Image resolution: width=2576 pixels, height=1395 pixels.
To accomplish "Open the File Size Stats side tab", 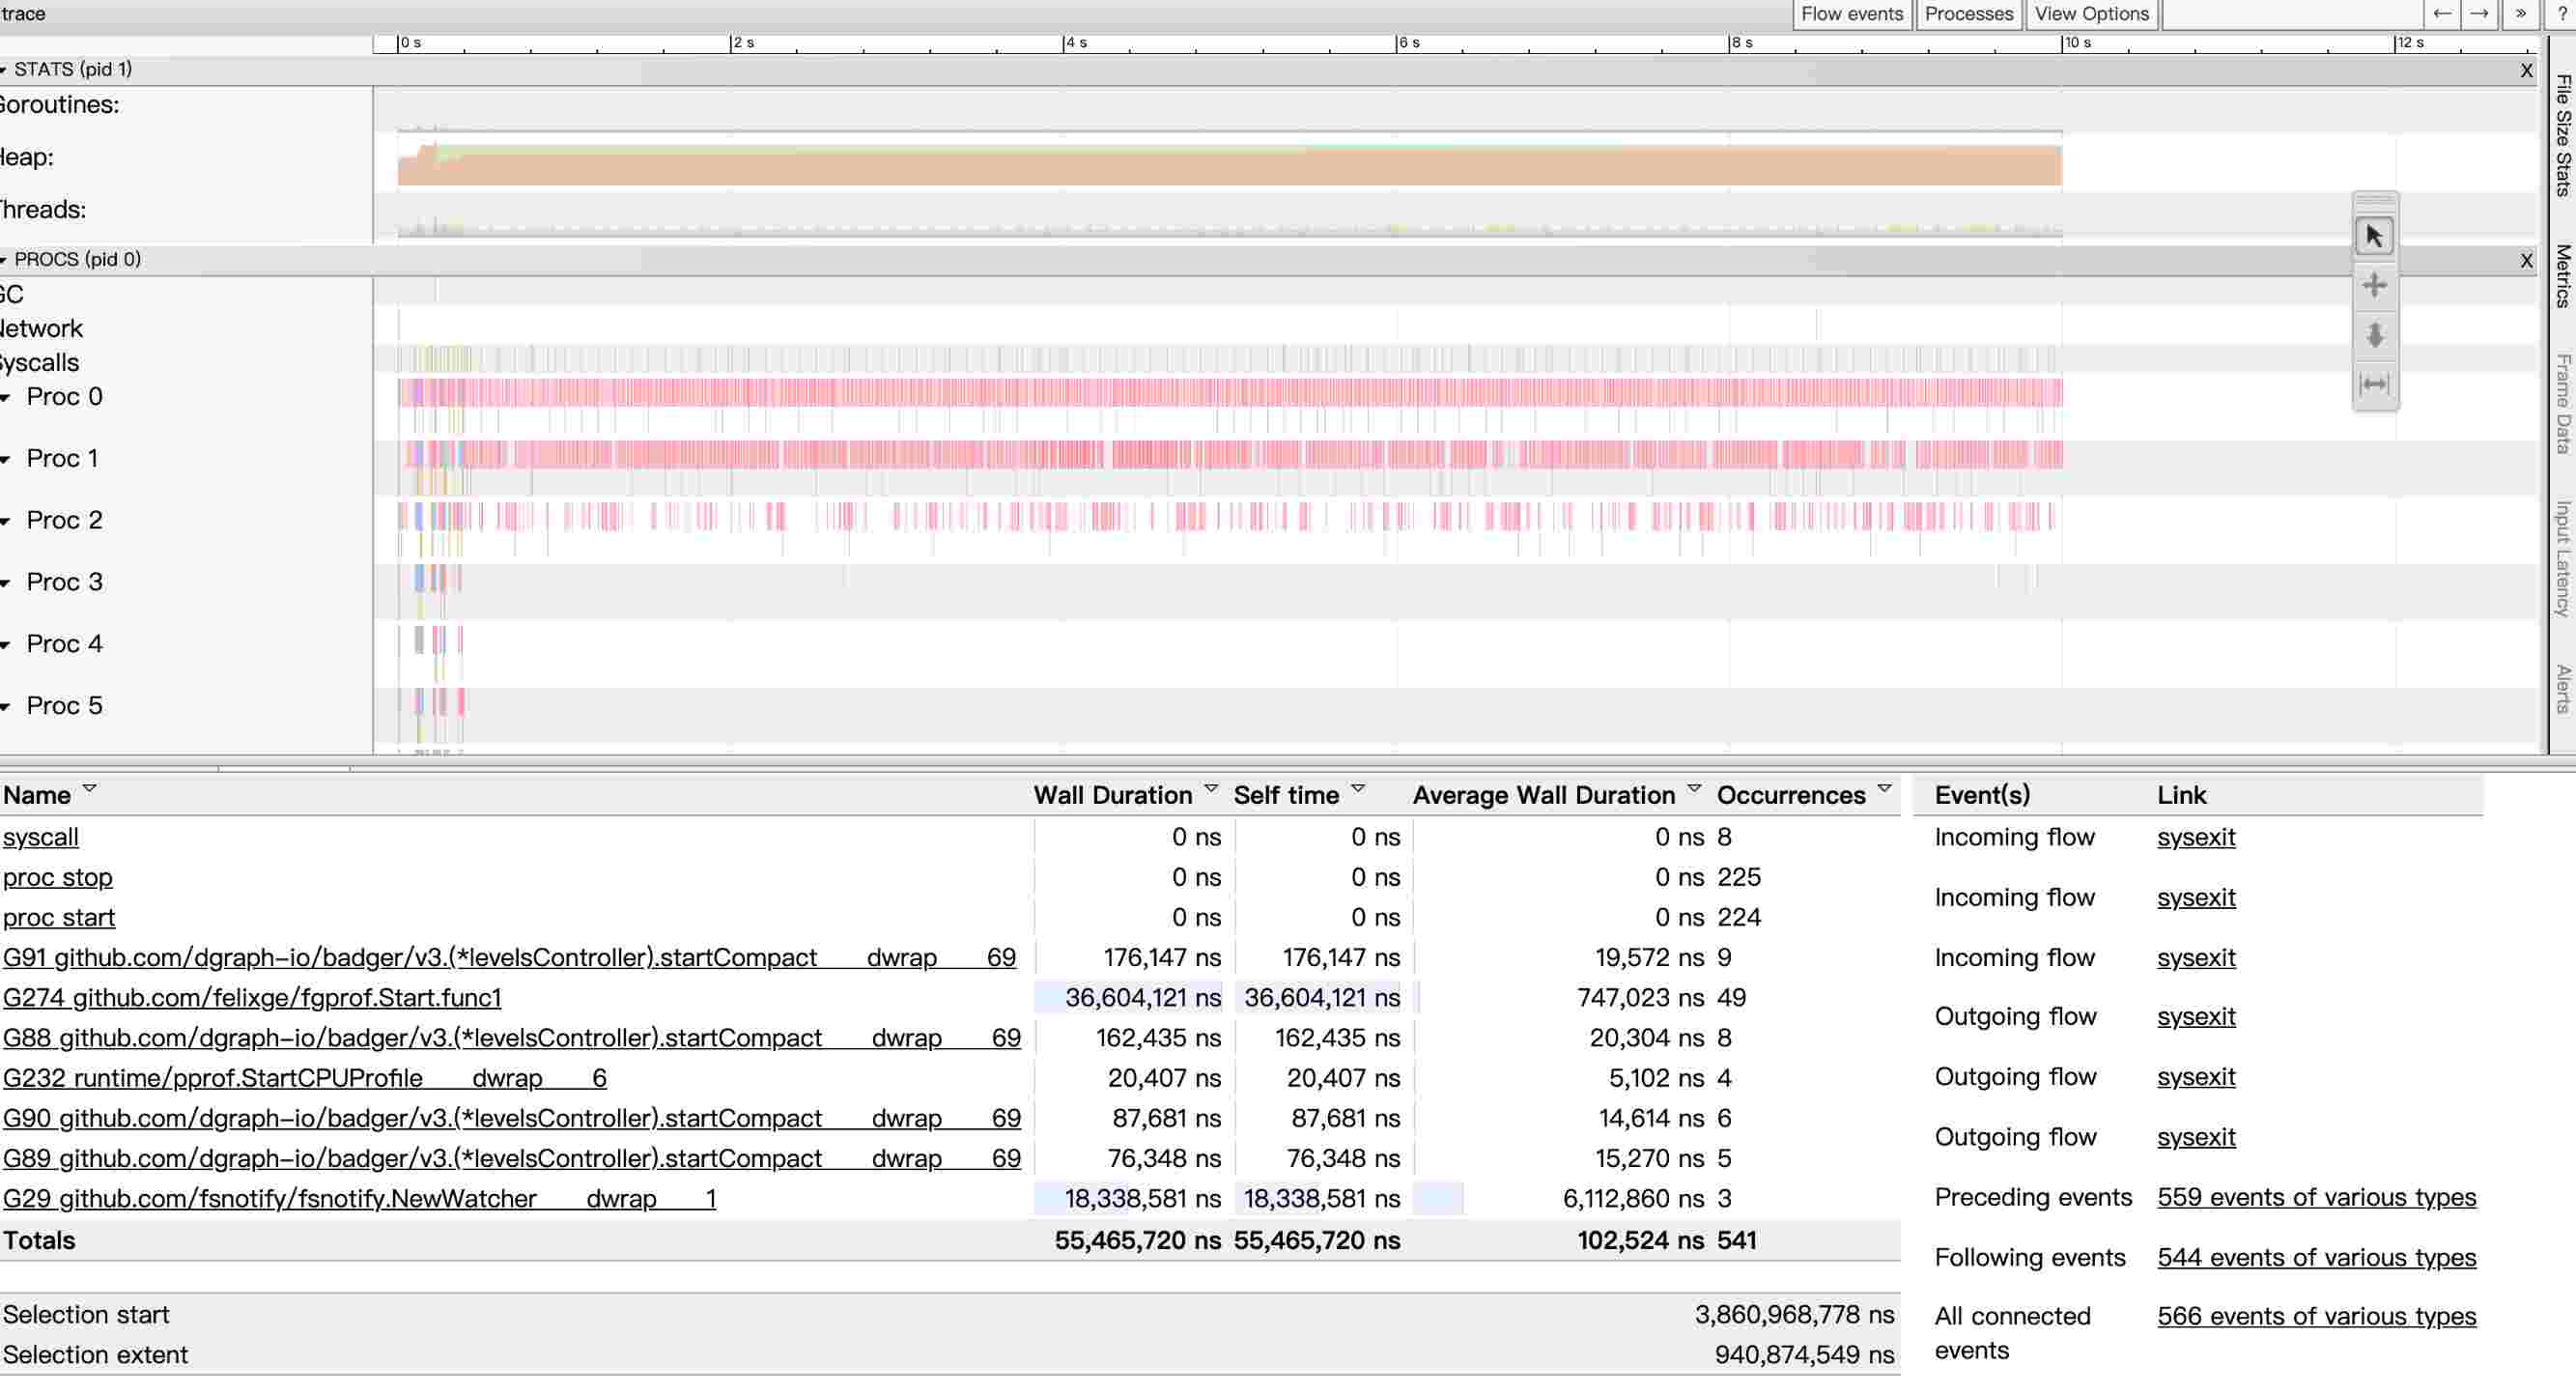I will tap(2563, 135).
